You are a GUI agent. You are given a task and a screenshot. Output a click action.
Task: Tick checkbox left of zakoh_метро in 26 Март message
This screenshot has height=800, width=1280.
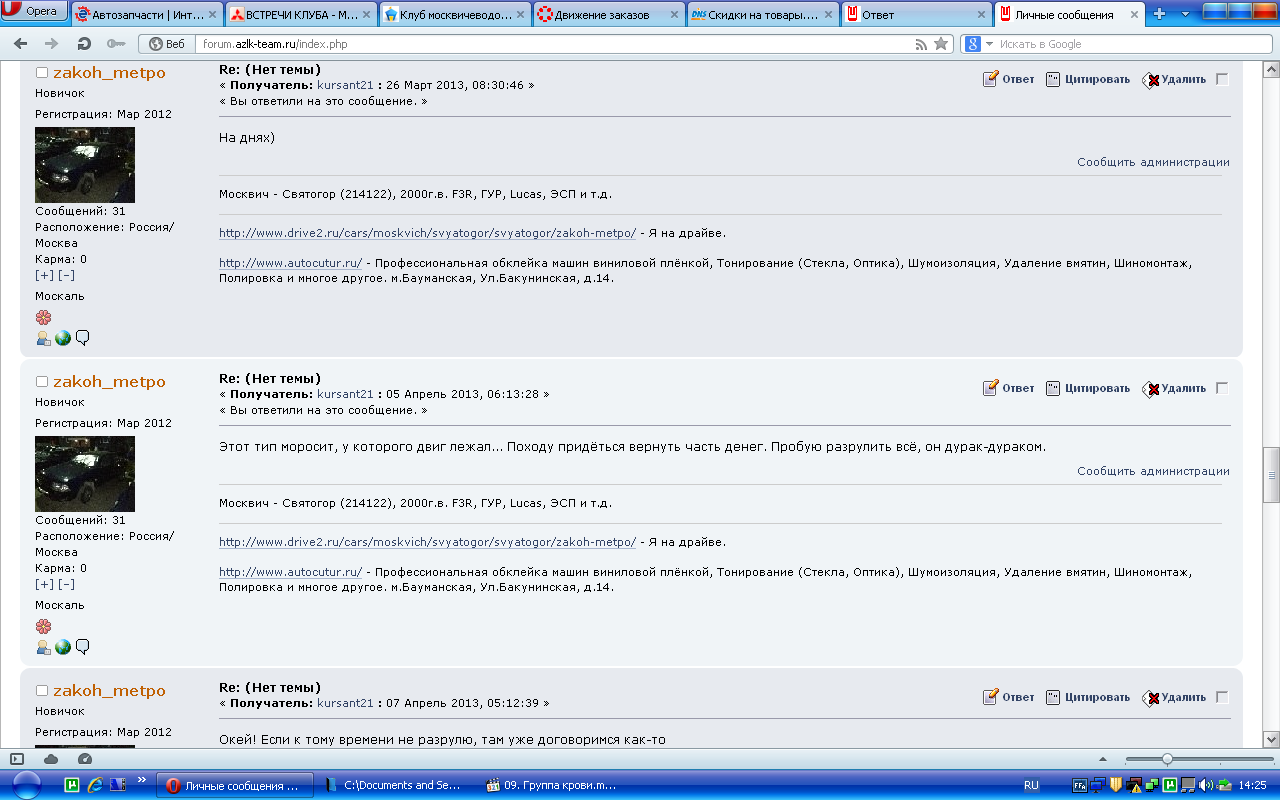pos(42,73)
